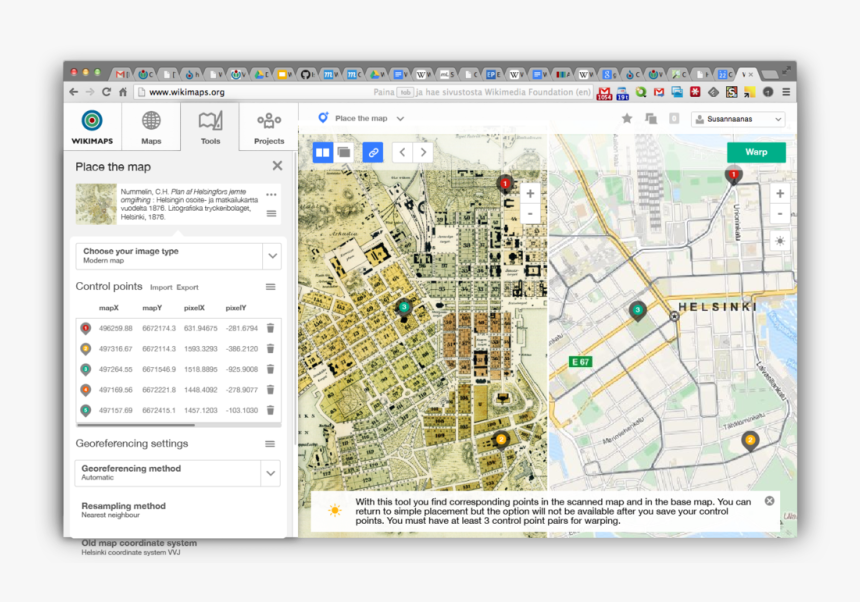Click the brightness sun button on base map
860x602 pixels.
point(779,241)
